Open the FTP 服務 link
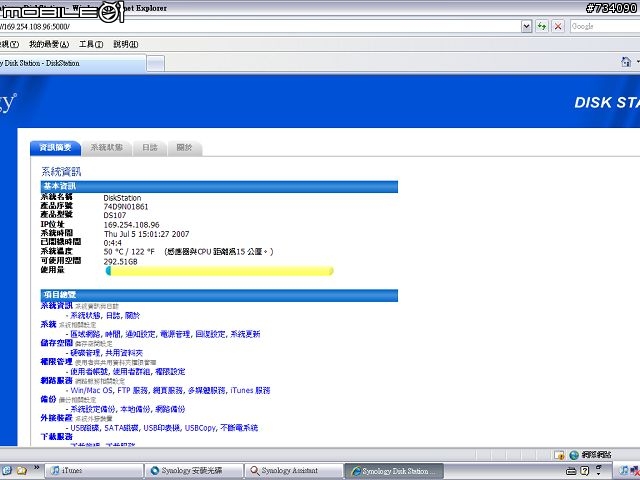Viewport: 640px width, 480px height. click(x=133, y=391)
